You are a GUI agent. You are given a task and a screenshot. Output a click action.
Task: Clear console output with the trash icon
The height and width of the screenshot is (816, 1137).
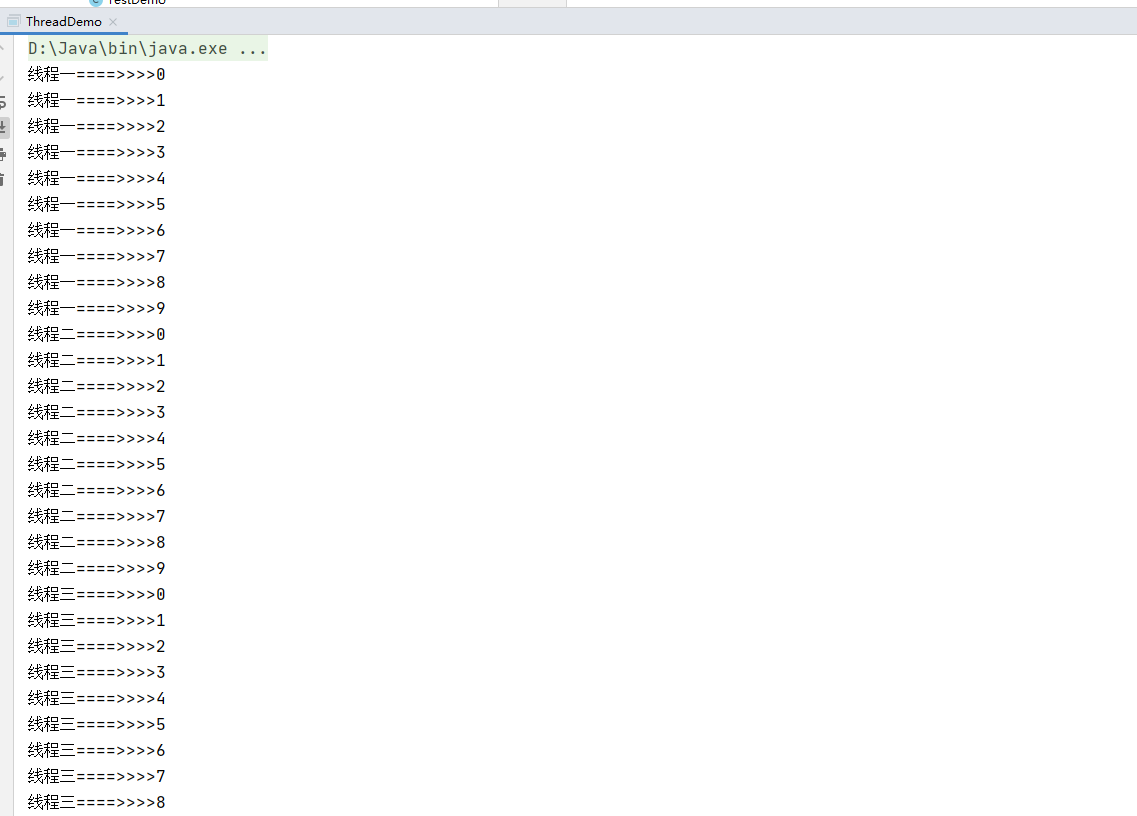6,180
